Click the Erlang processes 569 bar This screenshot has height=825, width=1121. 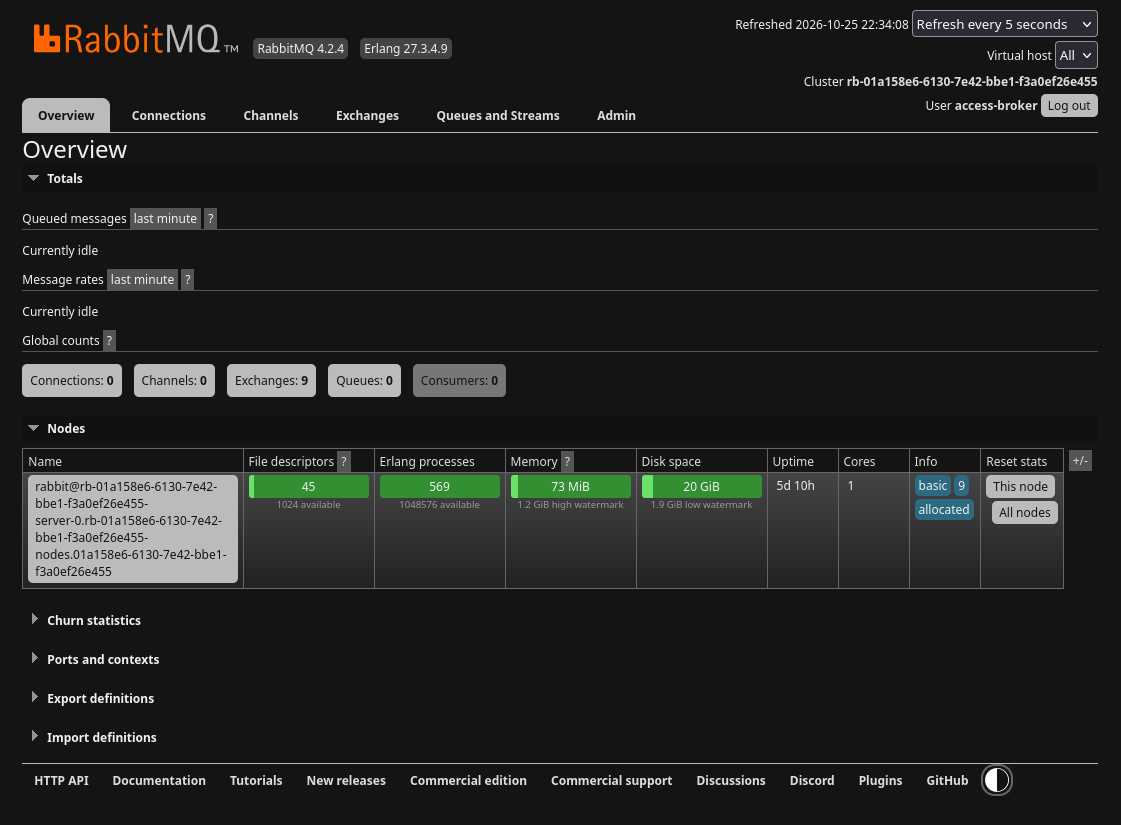(440, 486)
